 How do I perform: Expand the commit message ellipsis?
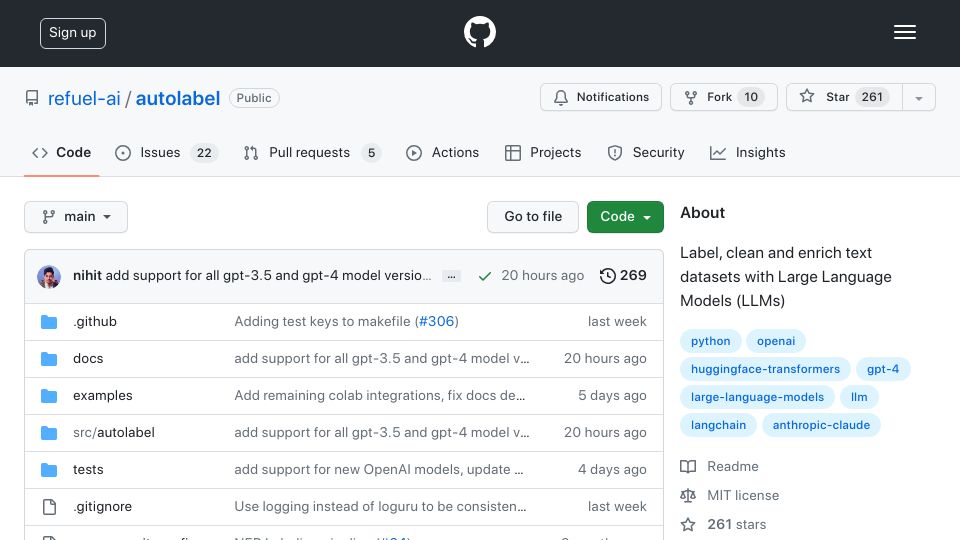tap(451, 276)
